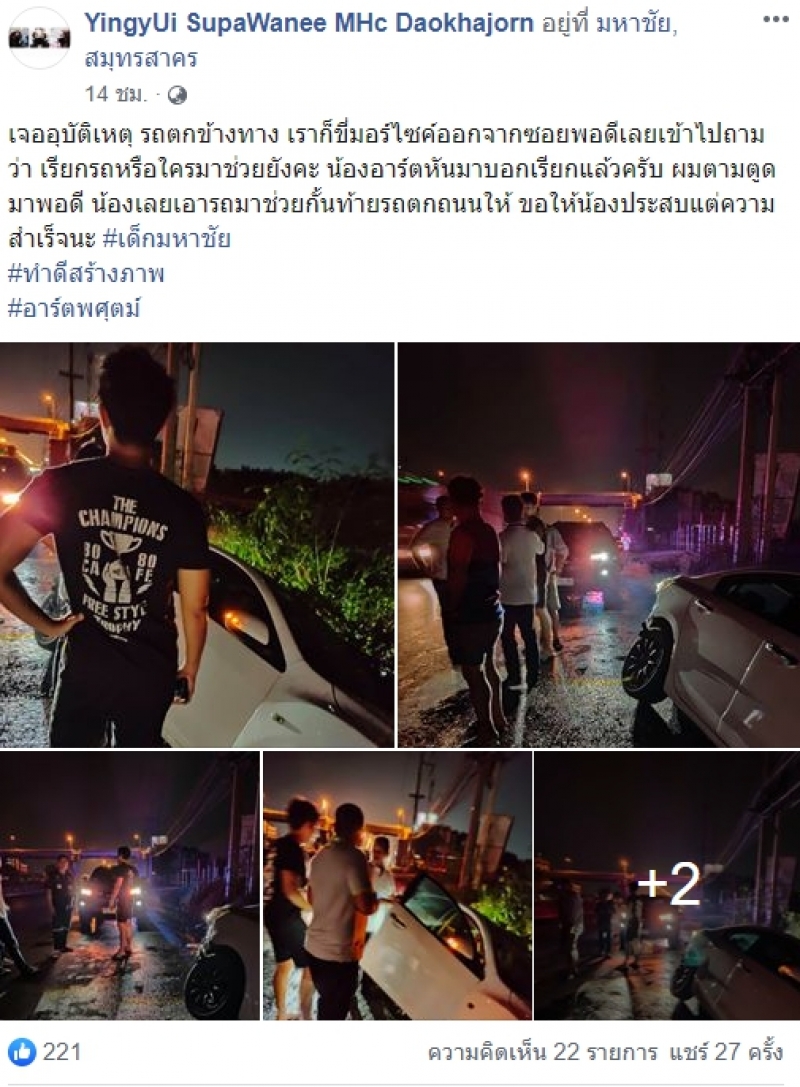Click the 14 ชม. timestamp

116,94
